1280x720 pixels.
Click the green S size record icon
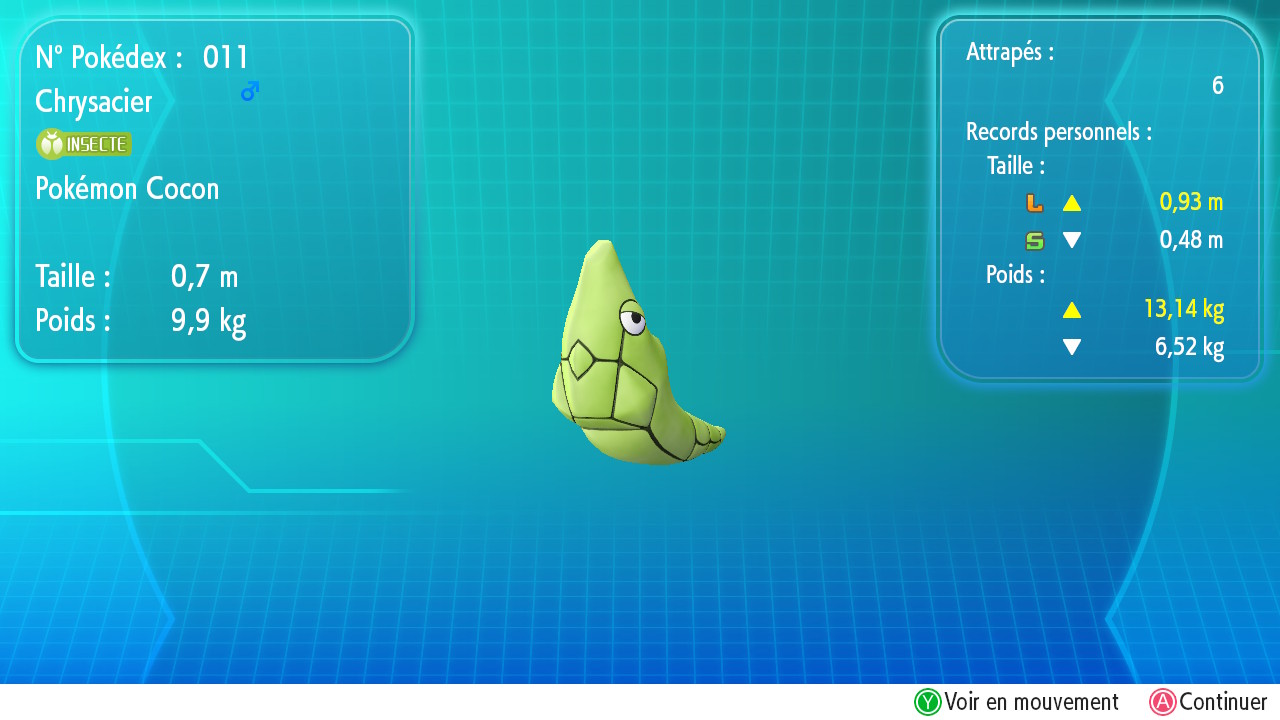(1034, 241)
